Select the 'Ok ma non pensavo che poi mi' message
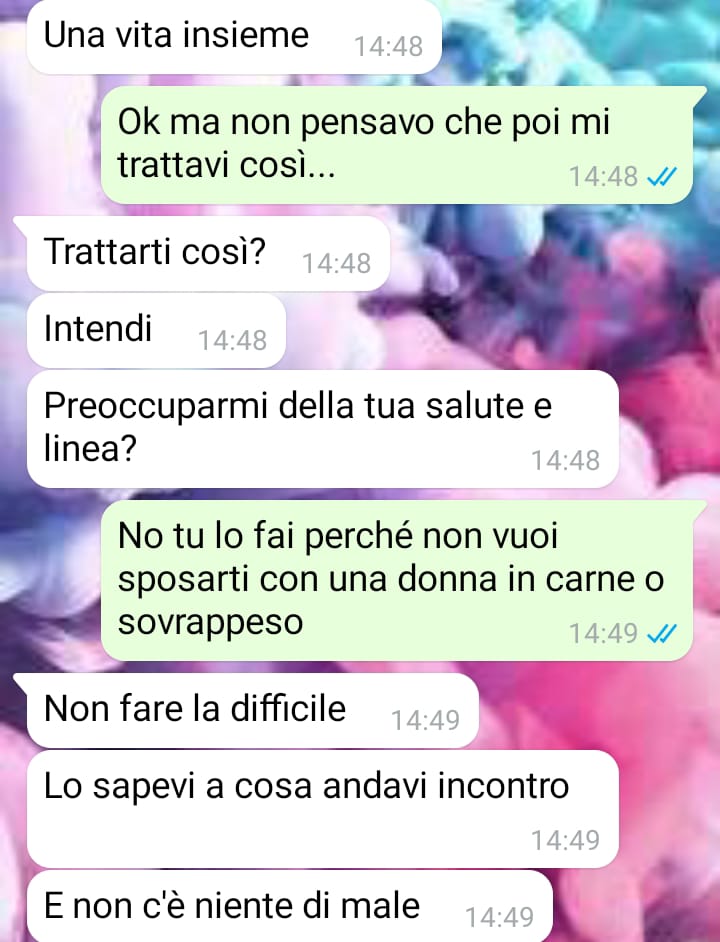Image resolution: width=720 pixels, height=942 pixels. click(397, 145)
